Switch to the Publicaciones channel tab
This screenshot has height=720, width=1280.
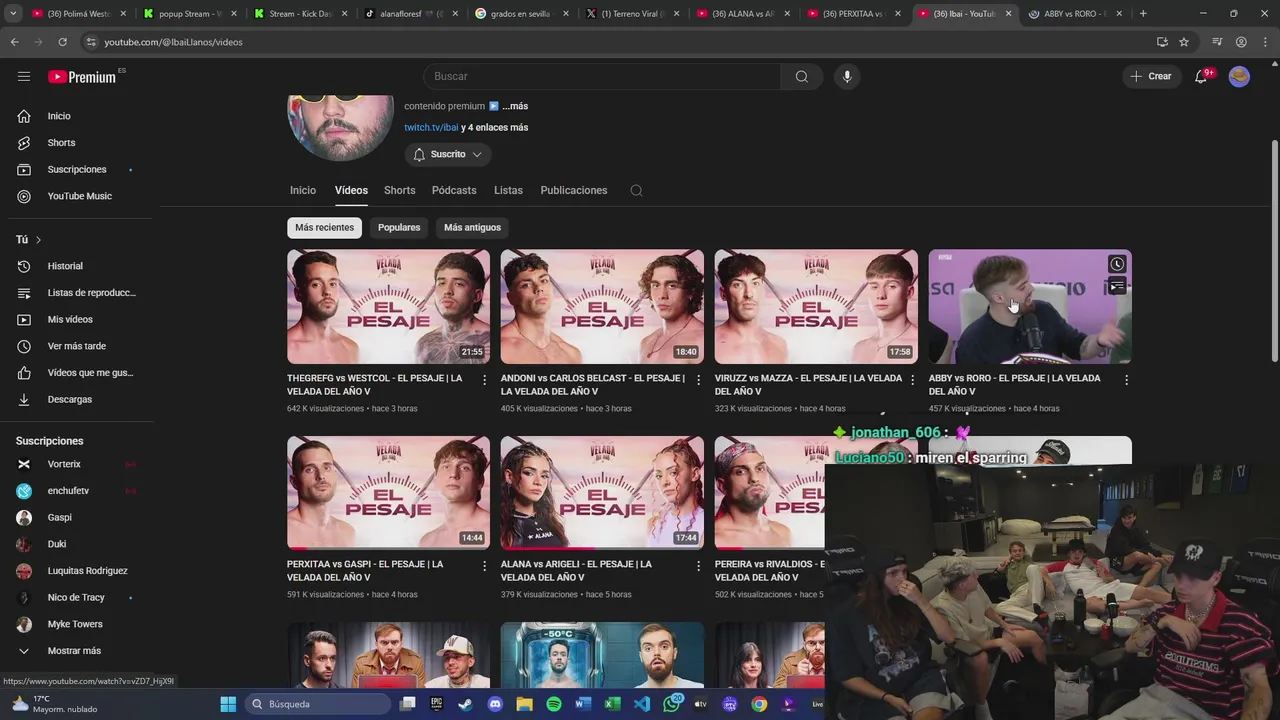tap(574, 190)
